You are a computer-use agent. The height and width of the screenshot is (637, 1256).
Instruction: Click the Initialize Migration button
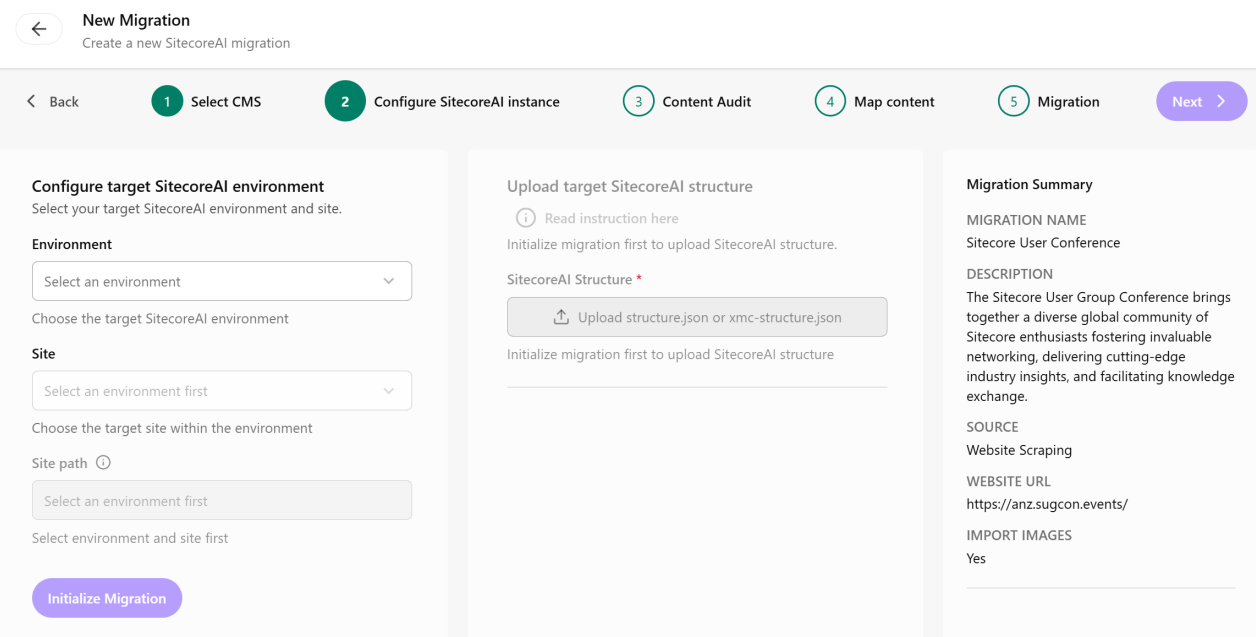pyautogui.click(x=107, y=598)
